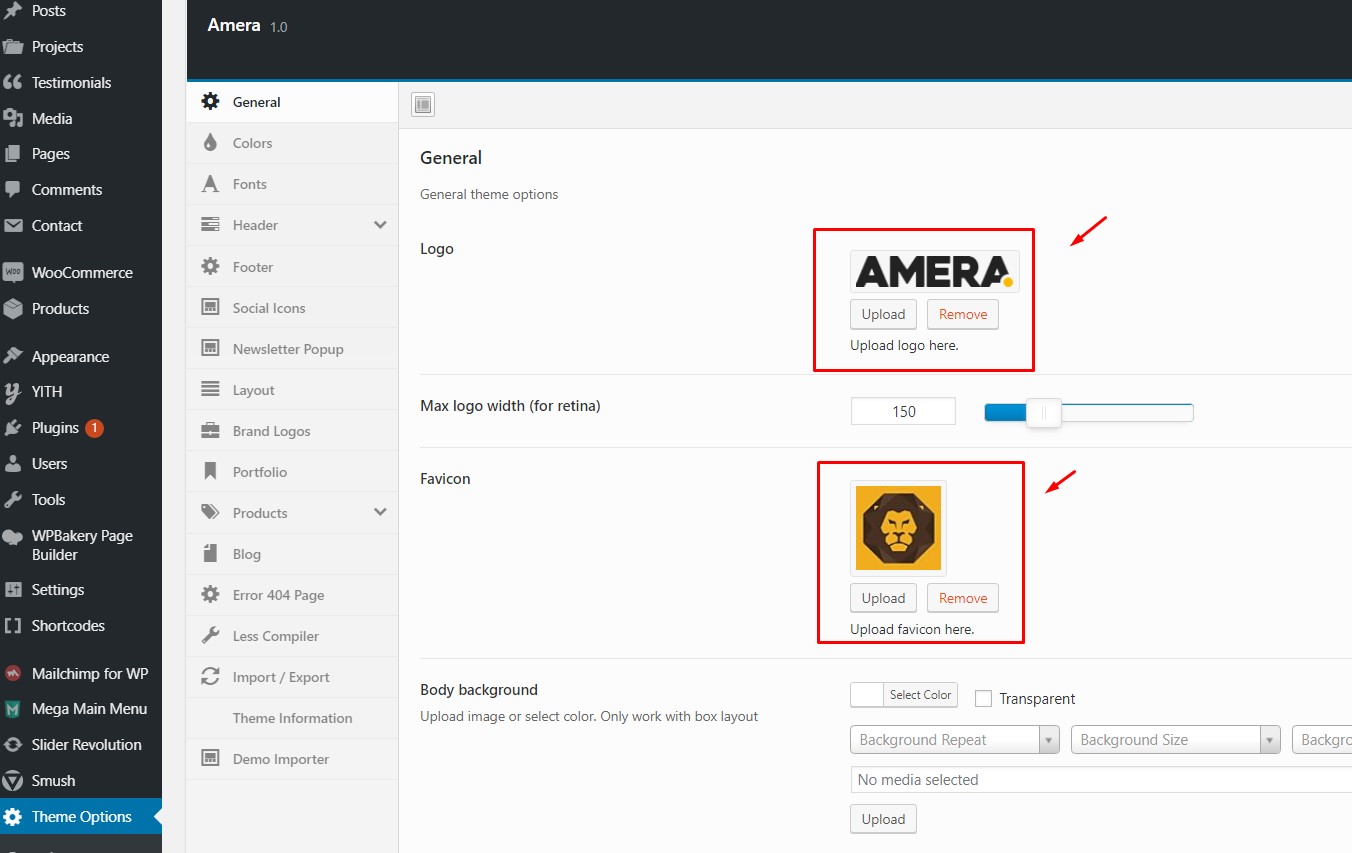Remove the uploaded Amera logo
Viewport: 1352px width, 853px height.
click(x=962, y=314)
